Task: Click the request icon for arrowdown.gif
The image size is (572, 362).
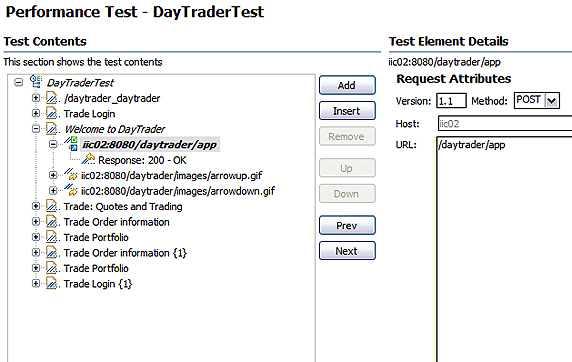Action: 71,190
